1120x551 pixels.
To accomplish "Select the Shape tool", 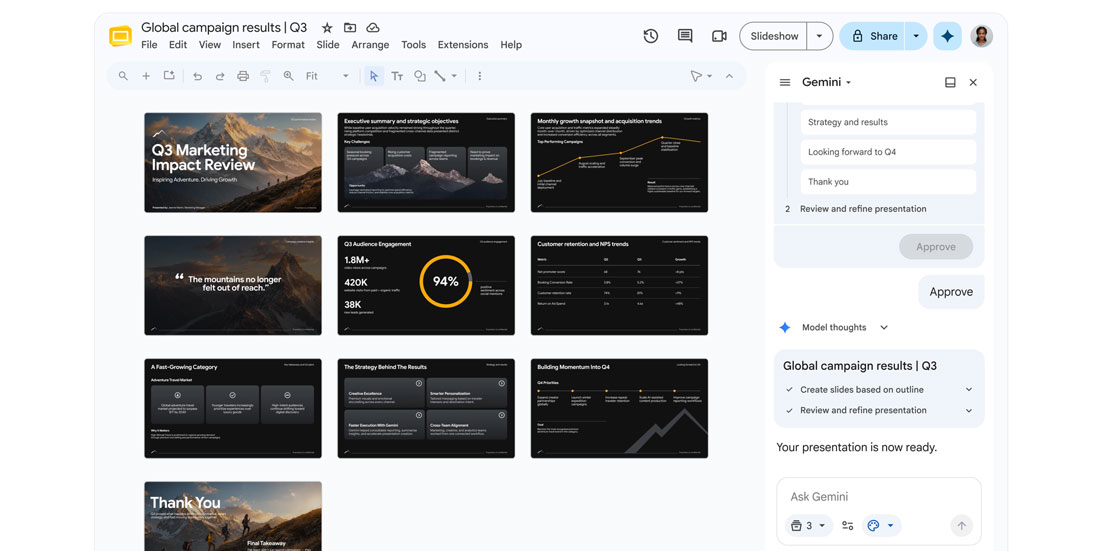I will click(420, 76).
